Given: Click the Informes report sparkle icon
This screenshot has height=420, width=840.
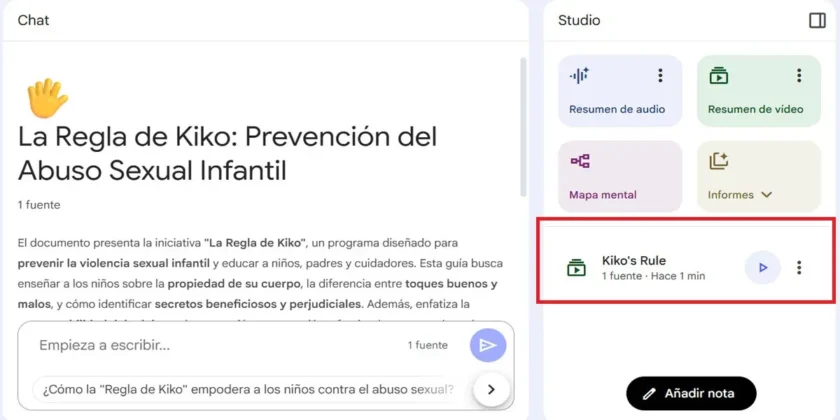Looking at the screenshot, I should click(718, 161).
